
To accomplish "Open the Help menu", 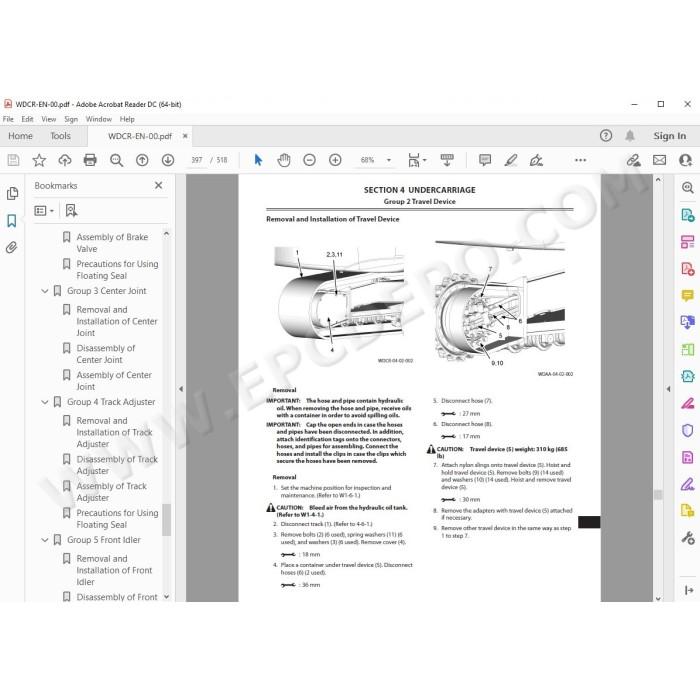I will 127,119.
